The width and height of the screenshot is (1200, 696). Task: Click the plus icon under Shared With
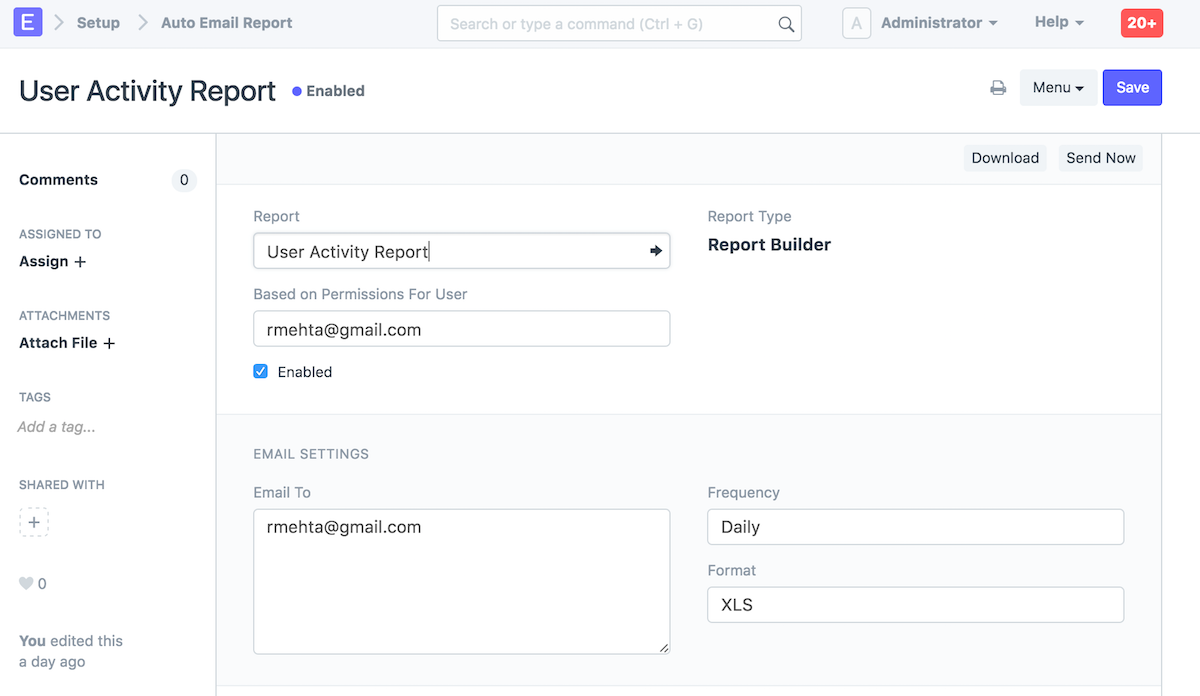click(x=34, y=522)
